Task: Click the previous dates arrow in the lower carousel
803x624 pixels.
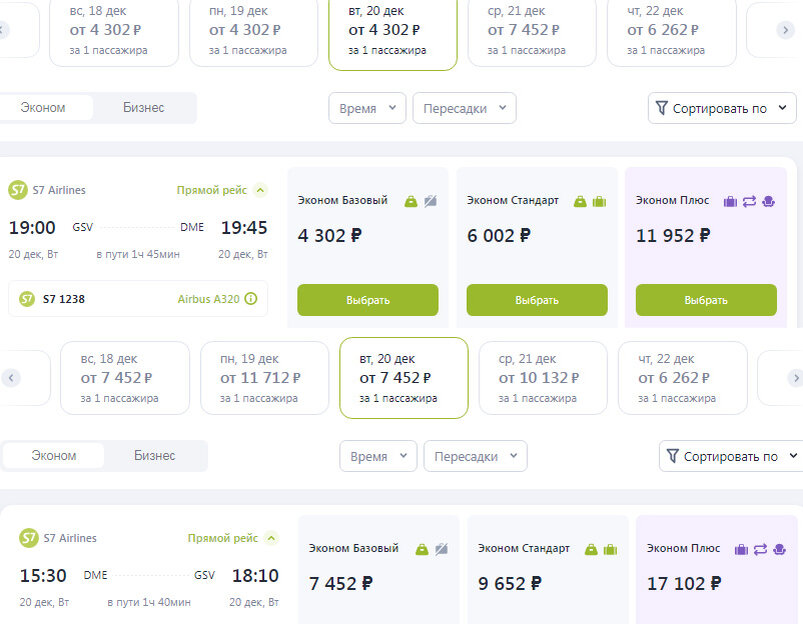Action: point(11,378)
